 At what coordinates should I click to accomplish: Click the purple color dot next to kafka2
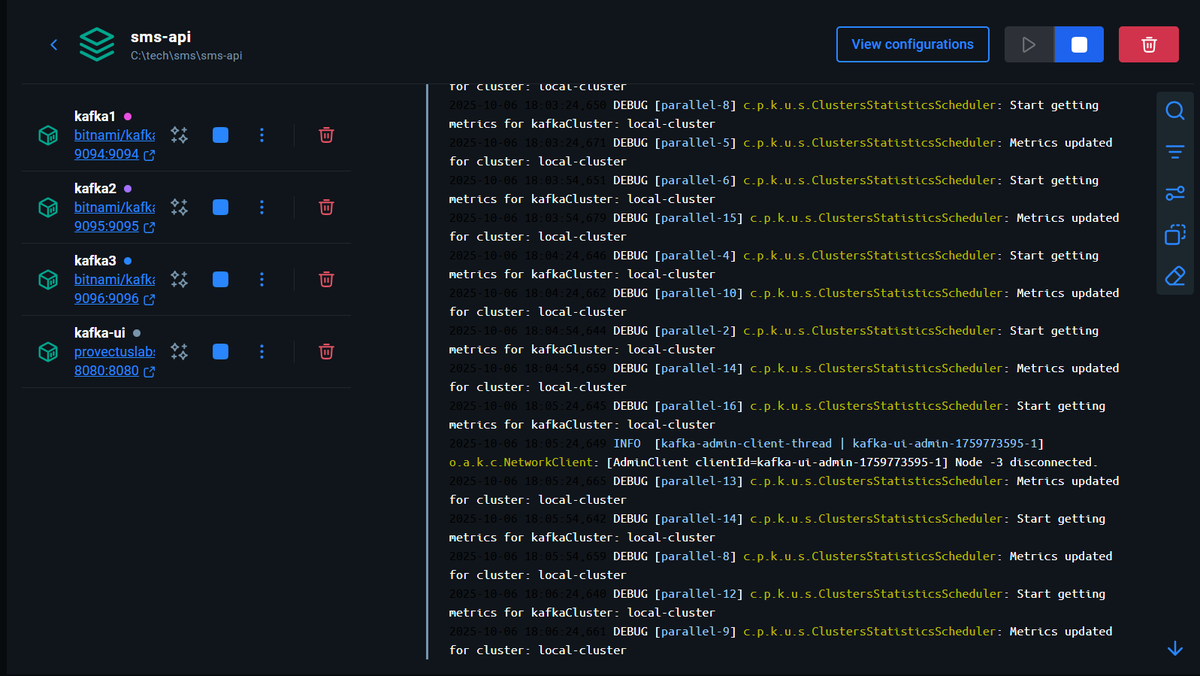[127, 188]
